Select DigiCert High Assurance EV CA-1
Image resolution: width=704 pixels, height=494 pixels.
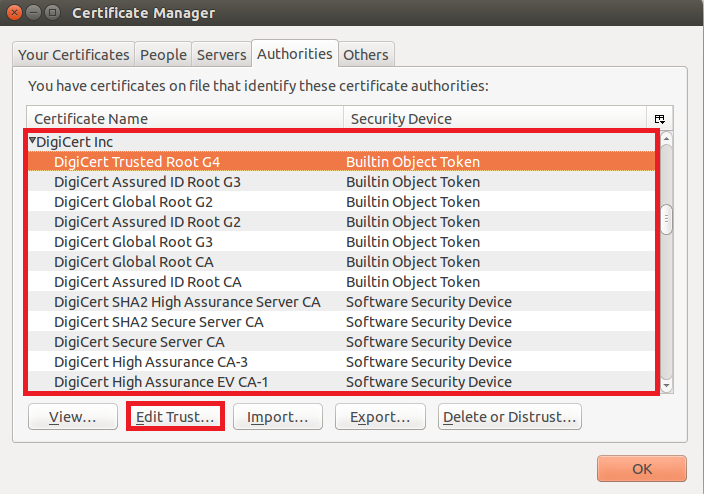pyautogui.click(x=341, y=382)
